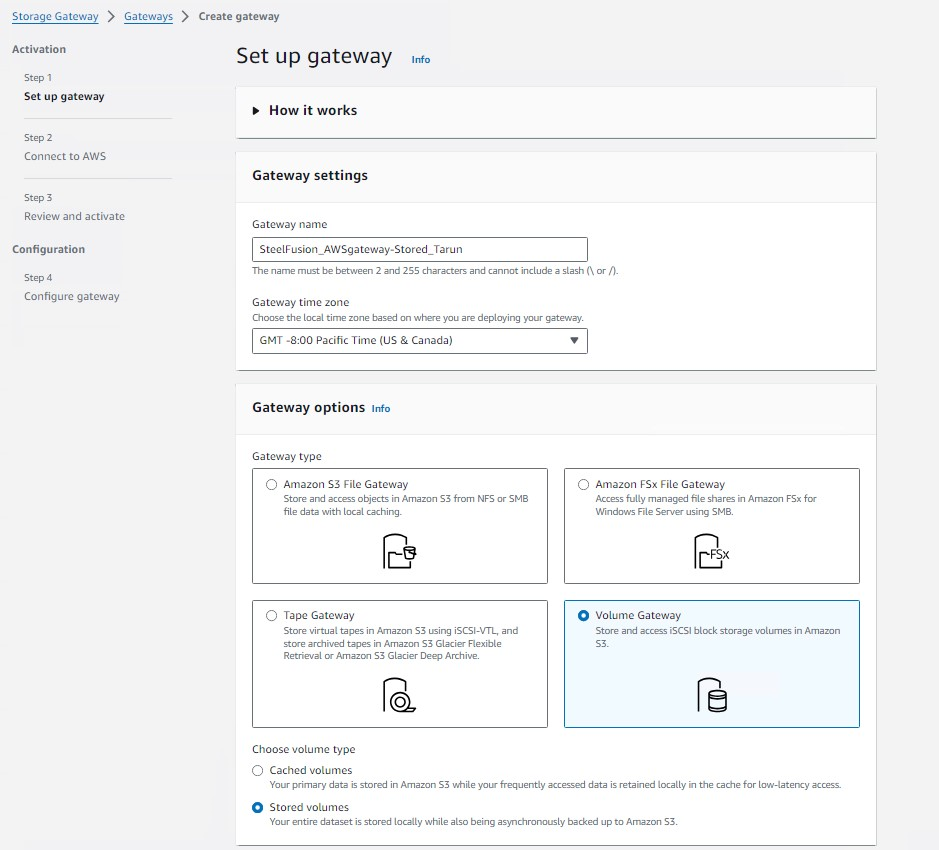Click the 'Gateway settings' heading
Viewport: 939px width, 850px height.
(310, 176)
